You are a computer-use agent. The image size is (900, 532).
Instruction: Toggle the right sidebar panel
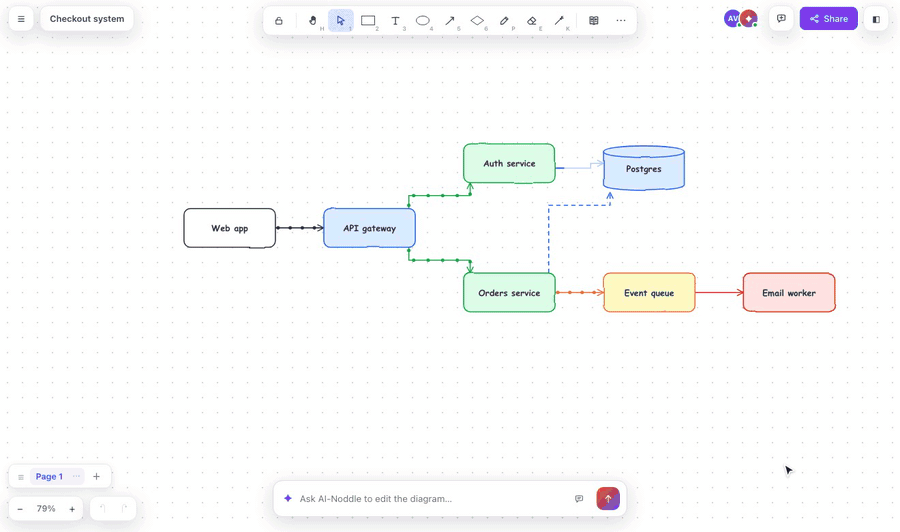point(876,20)
